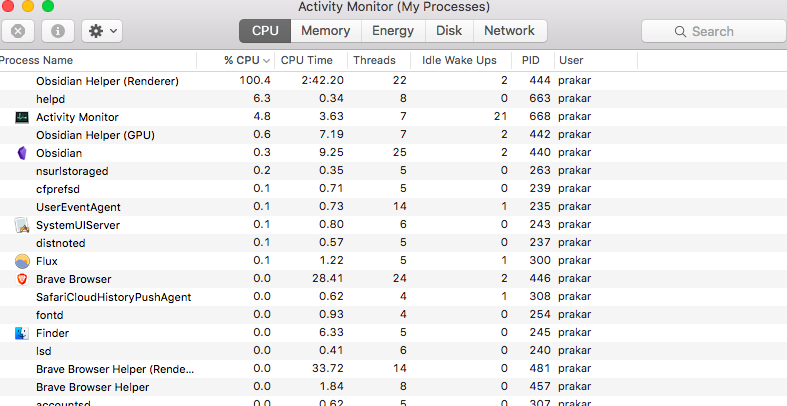Select the fontd process row

pos(394,315)
